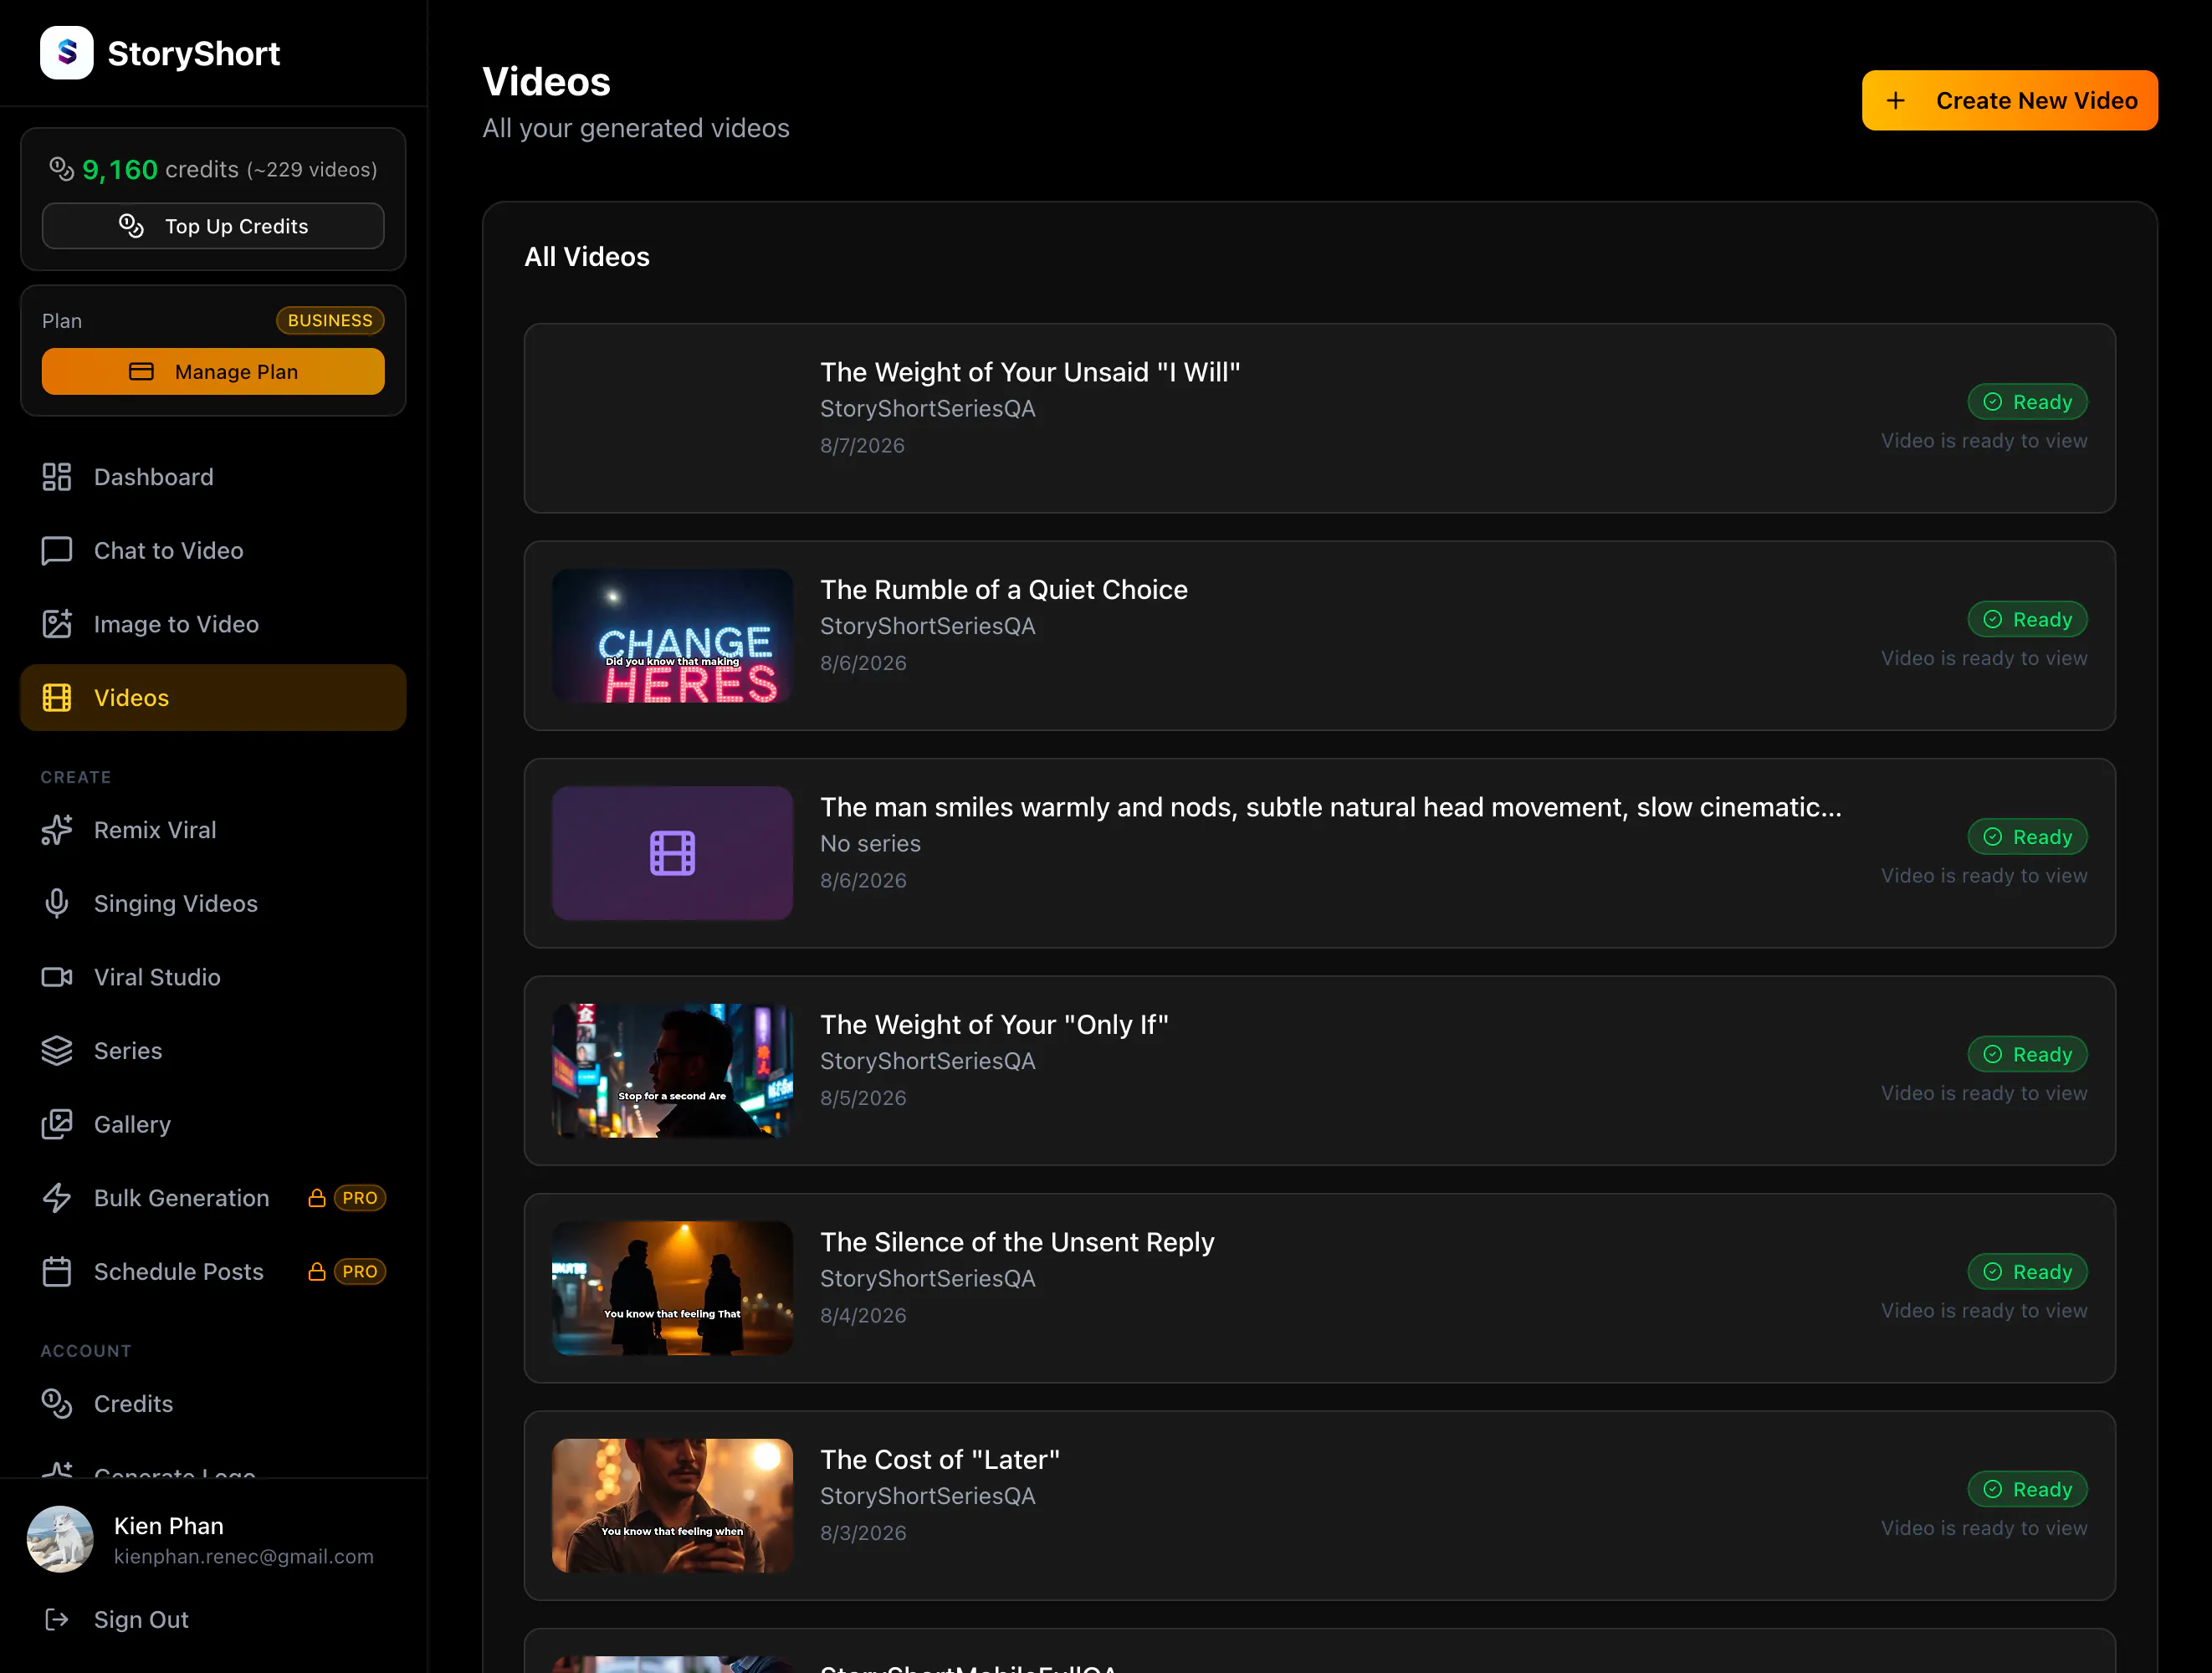Click the PRO badge next to Schedule Posts
The width and height of the screenshot is (2212, 1673).
(x=360, y=1271)
